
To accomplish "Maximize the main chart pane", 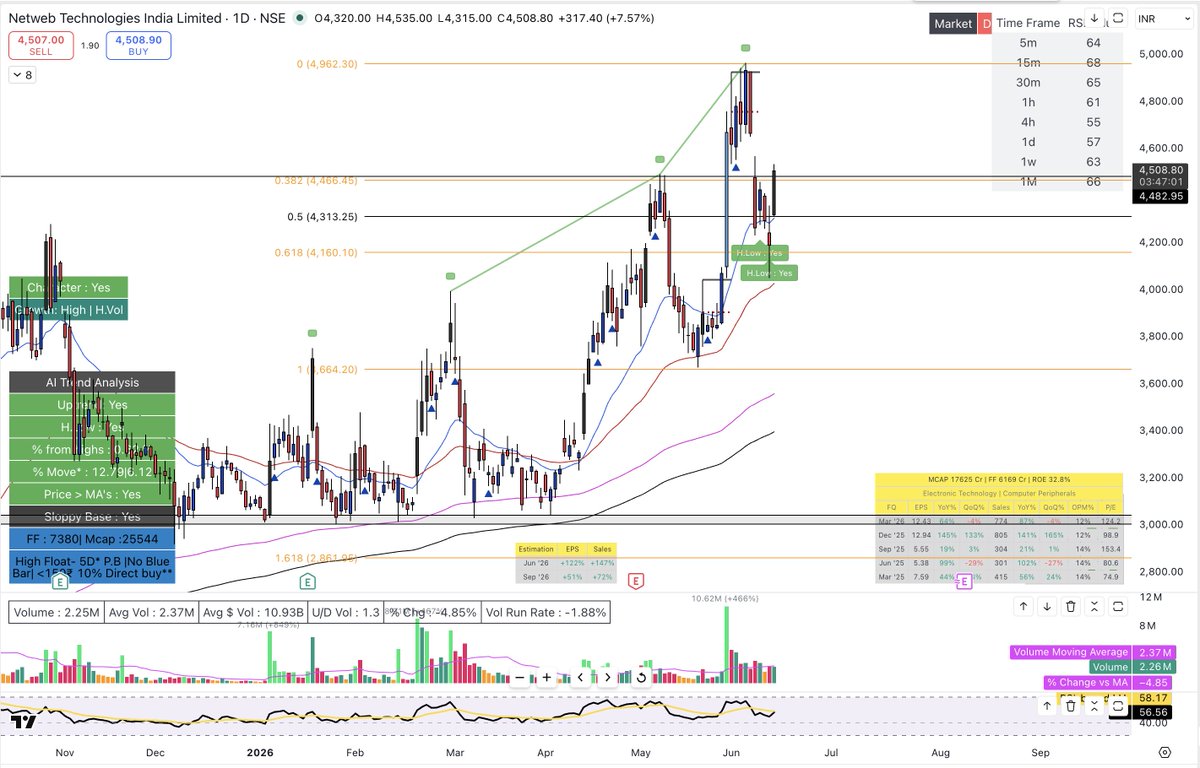I will 1118,18.
